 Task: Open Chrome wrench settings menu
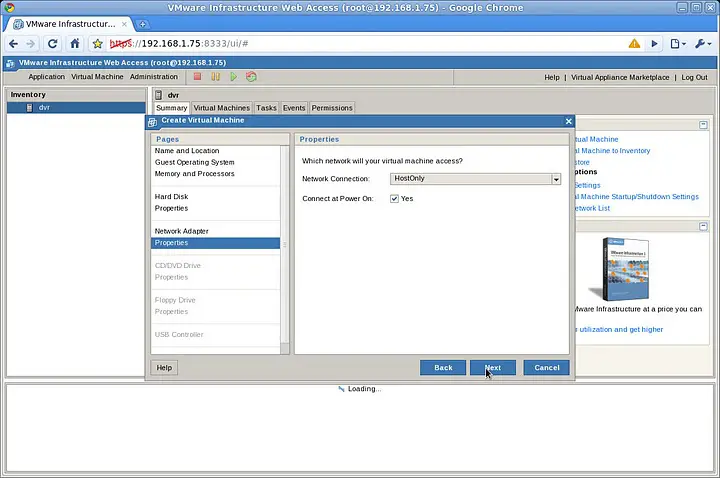pyautogui.click(x=704, y=44)
